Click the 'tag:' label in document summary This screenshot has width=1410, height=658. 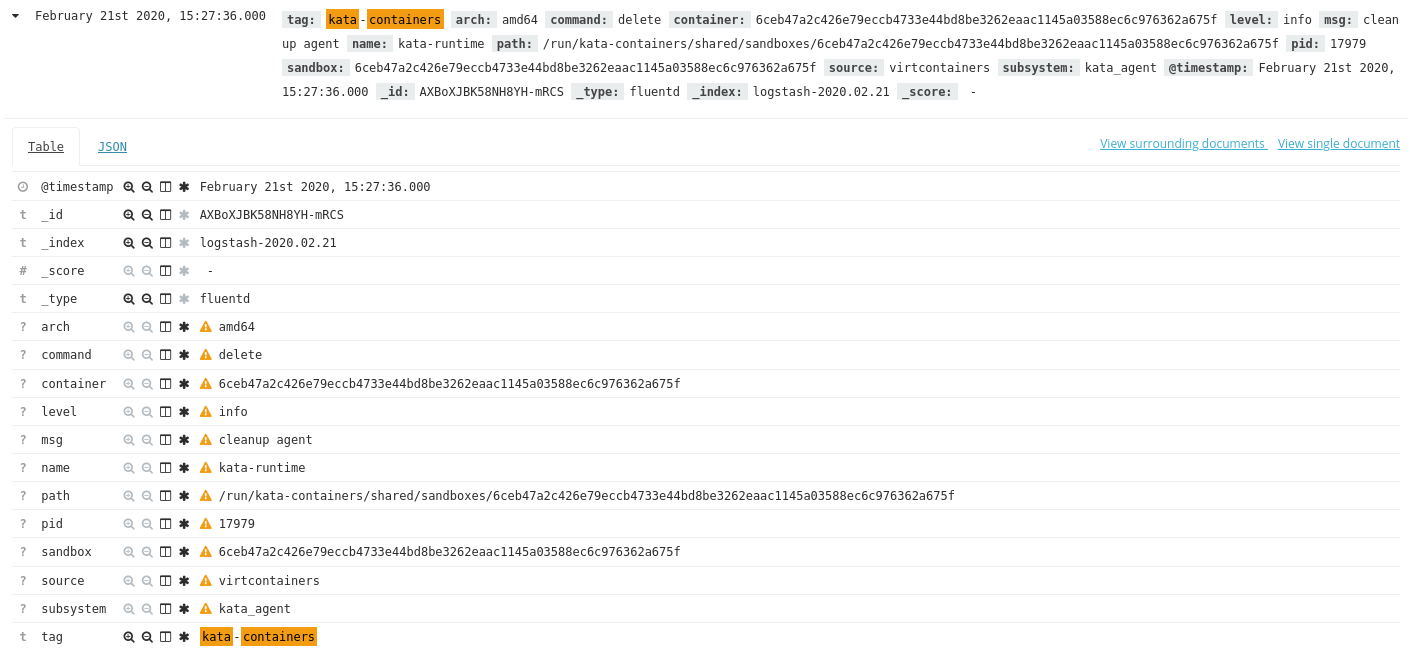[x=301, y=19]
